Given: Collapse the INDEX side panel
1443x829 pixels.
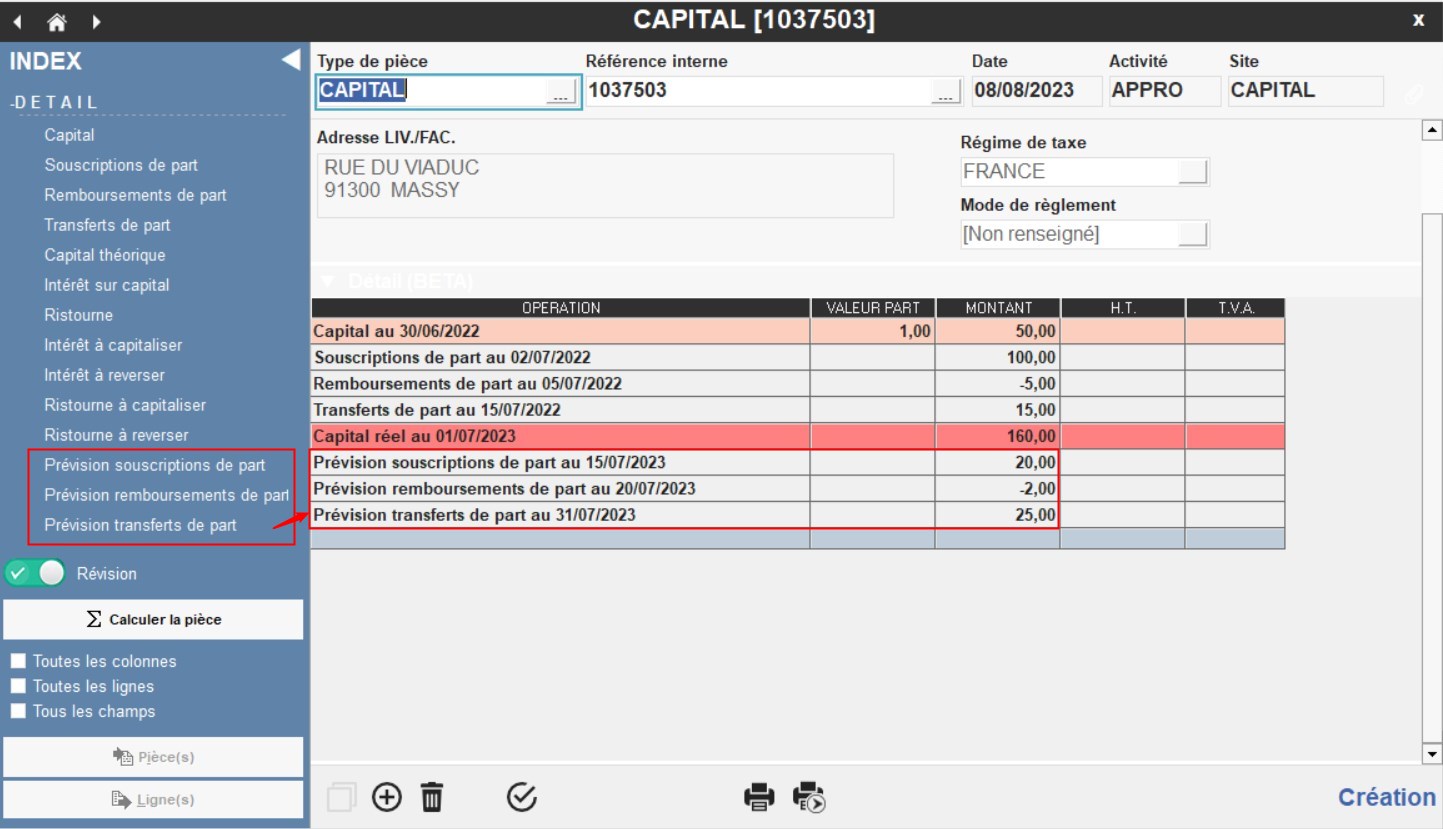Looking at the screenshot, I should click(290, 61).
